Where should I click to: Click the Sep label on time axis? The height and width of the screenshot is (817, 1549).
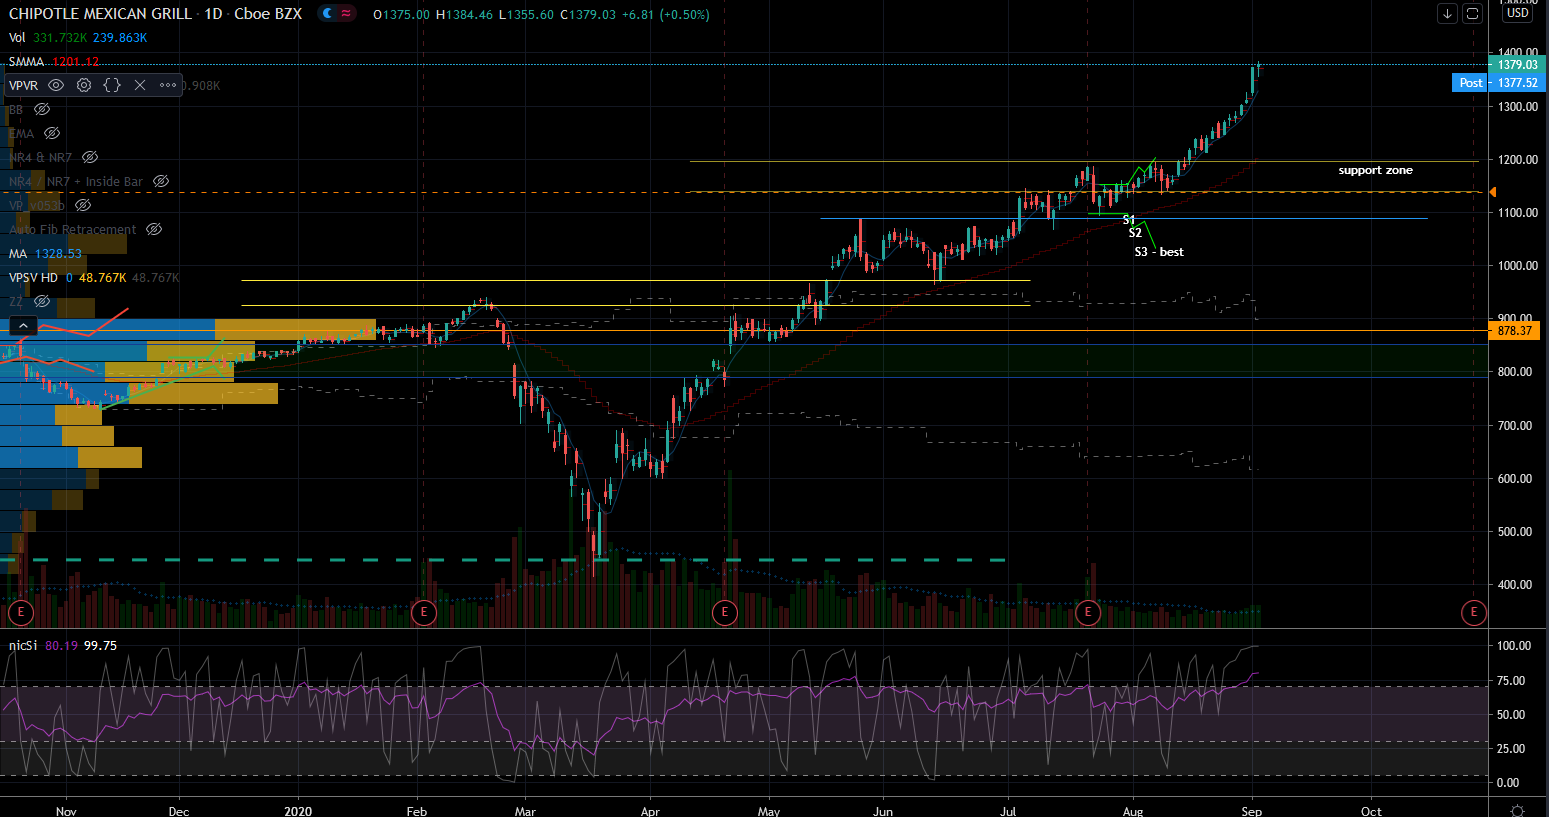tap(1252, 811)
